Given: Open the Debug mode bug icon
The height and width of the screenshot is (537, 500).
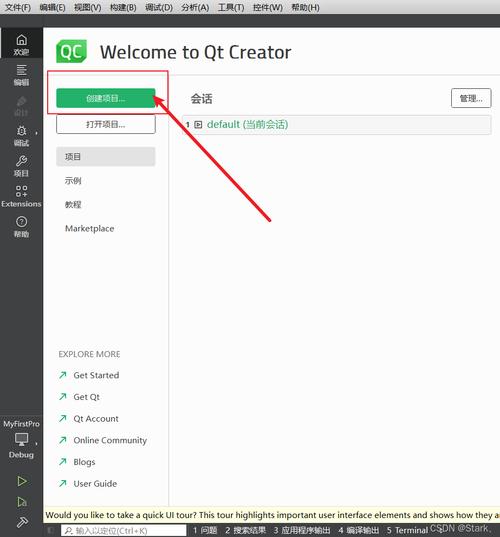Looking at the screenshot, I should (21, 130).
